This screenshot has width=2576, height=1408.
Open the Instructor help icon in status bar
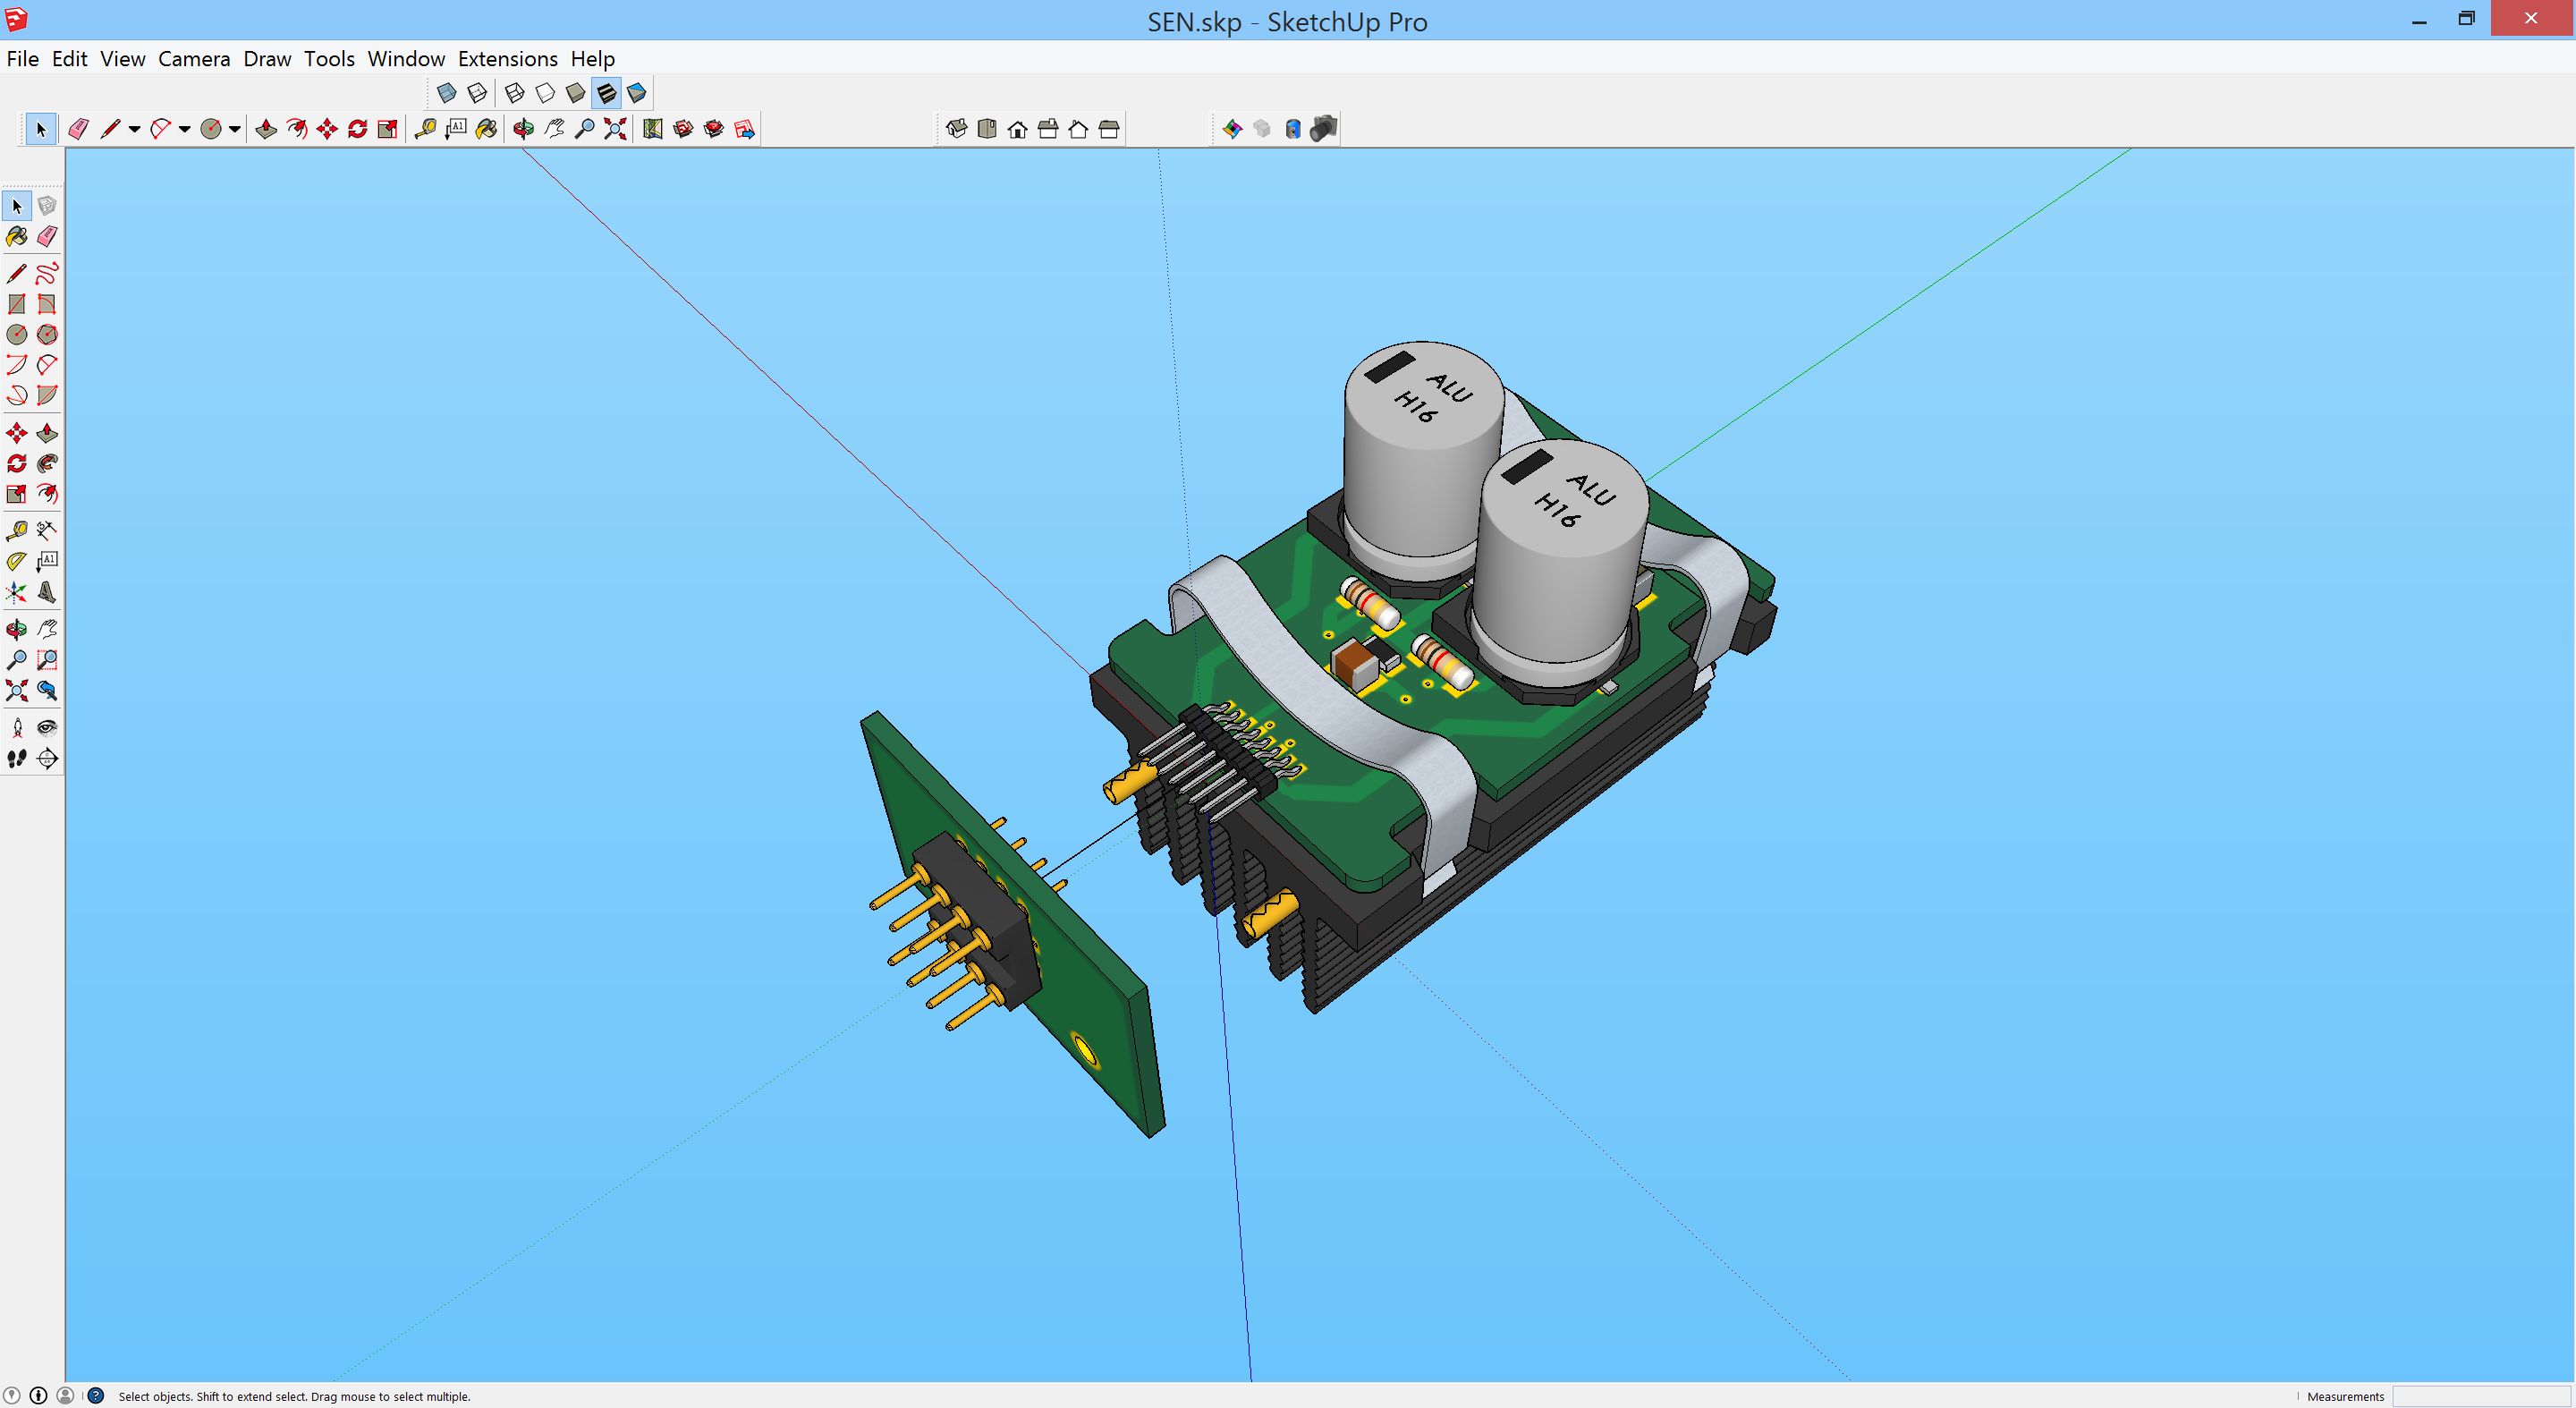96,1396
